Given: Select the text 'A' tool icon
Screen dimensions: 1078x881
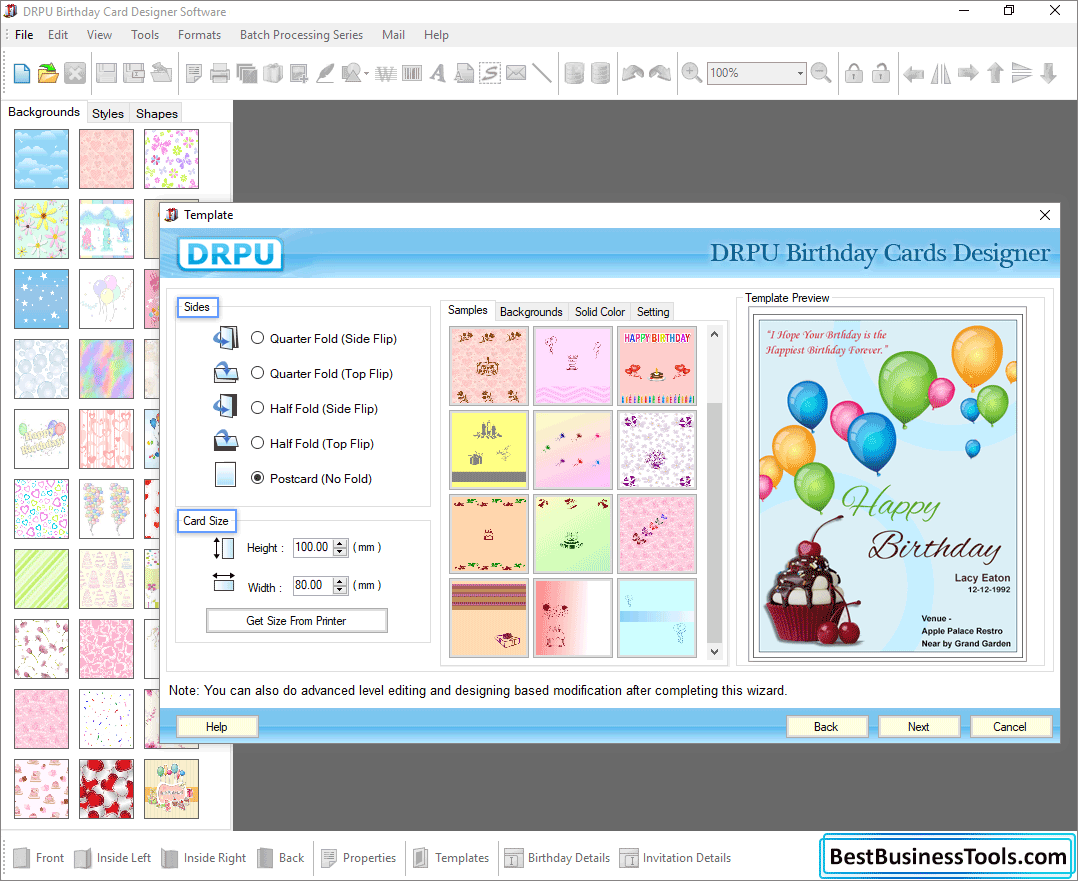Looking at the screenshot, I should pos(437,73).
